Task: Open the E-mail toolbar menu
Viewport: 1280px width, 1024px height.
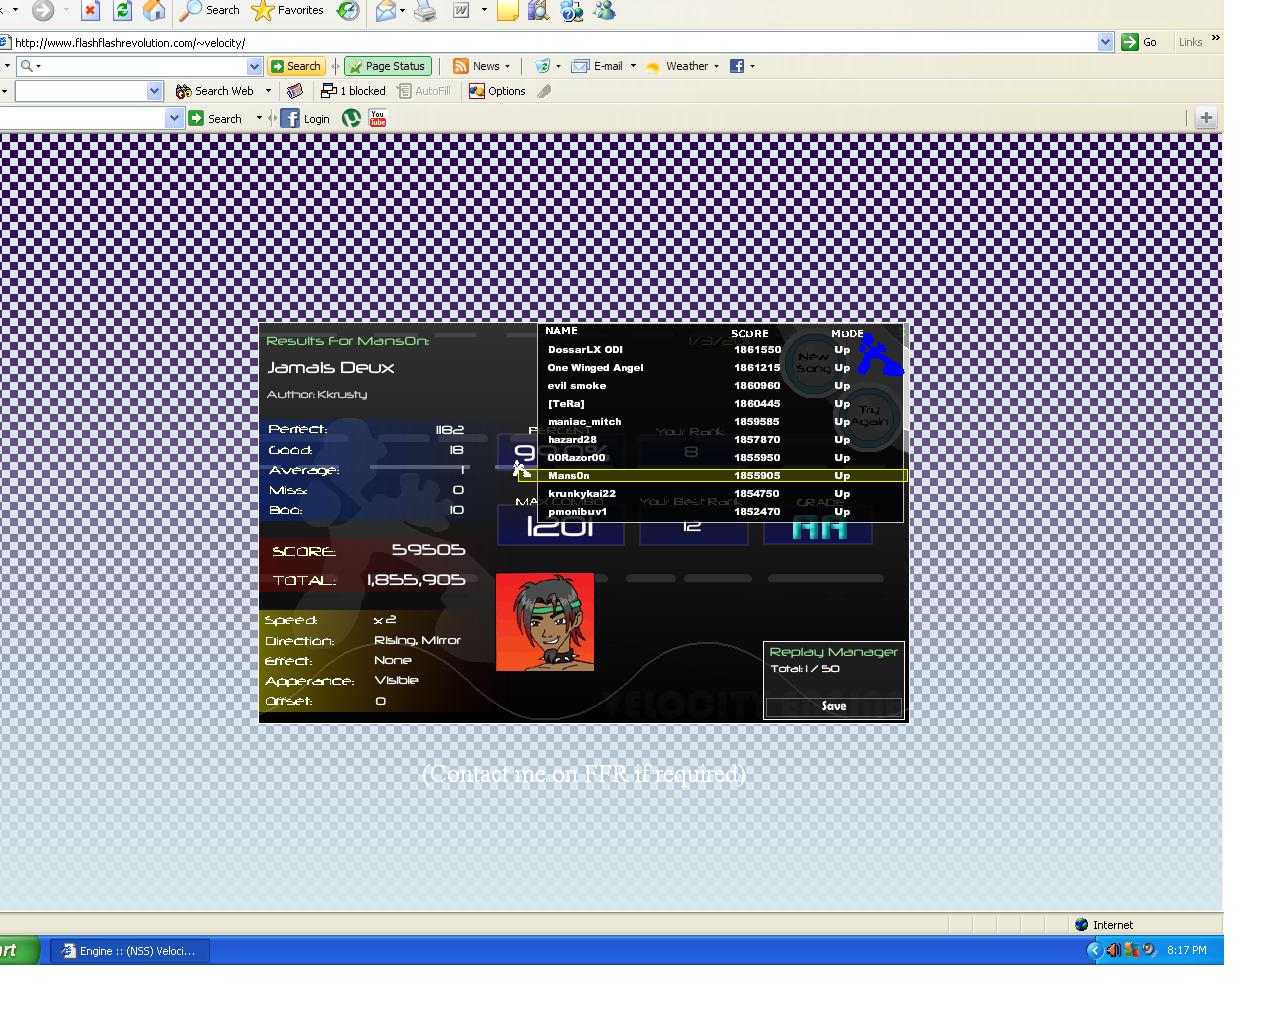Action: click(604, 66)
